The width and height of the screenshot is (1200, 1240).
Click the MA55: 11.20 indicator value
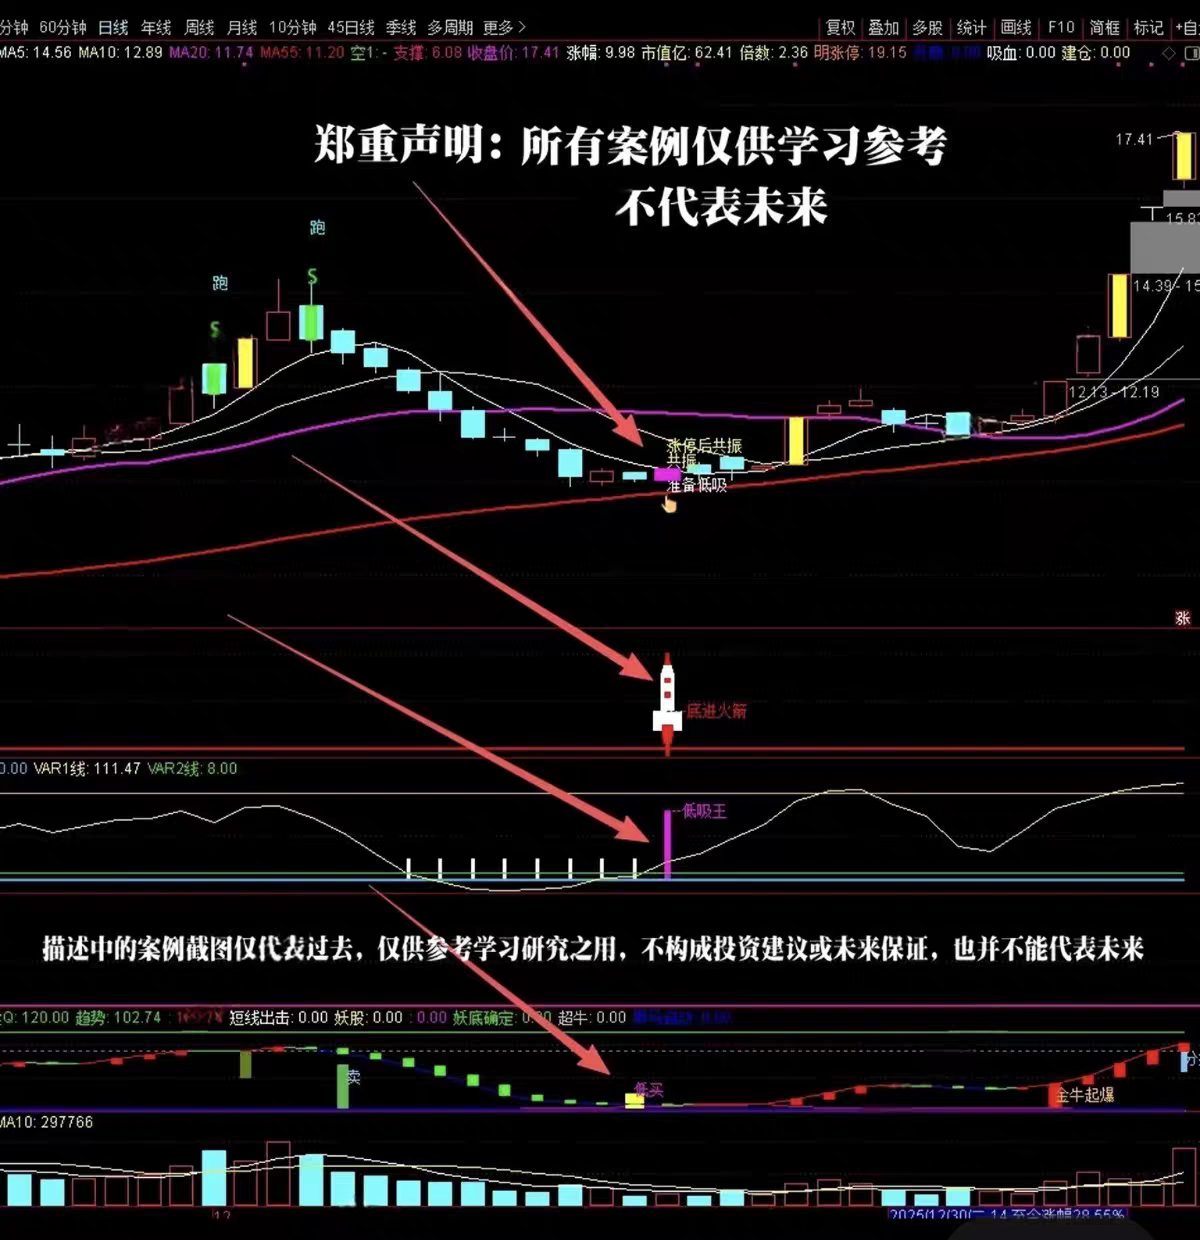coord(302,52)
